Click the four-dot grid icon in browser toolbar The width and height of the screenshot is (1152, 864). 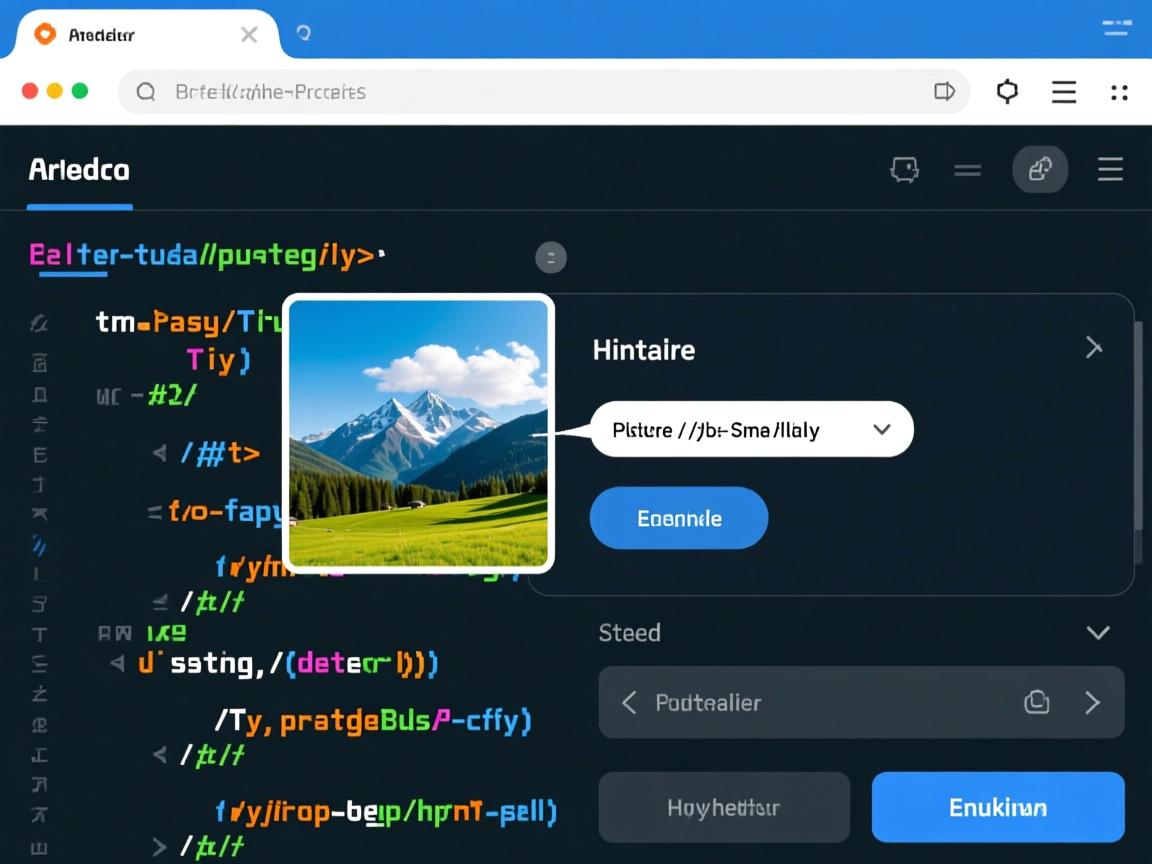[1119, 92]
